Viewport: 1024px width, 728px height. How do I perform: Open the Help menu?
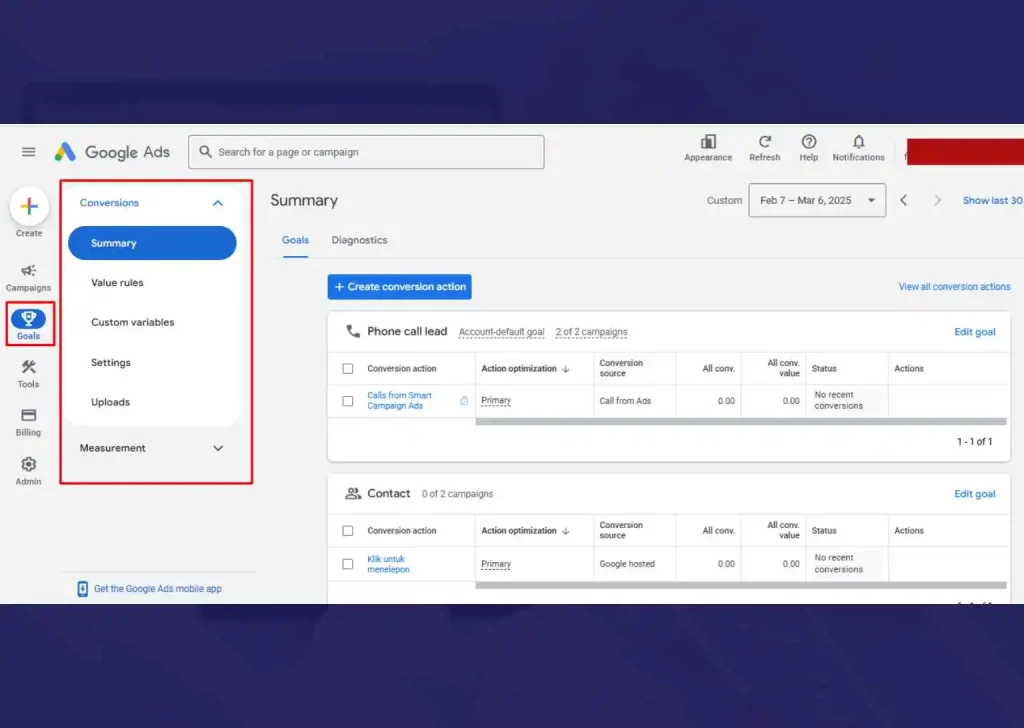point(808,148)
